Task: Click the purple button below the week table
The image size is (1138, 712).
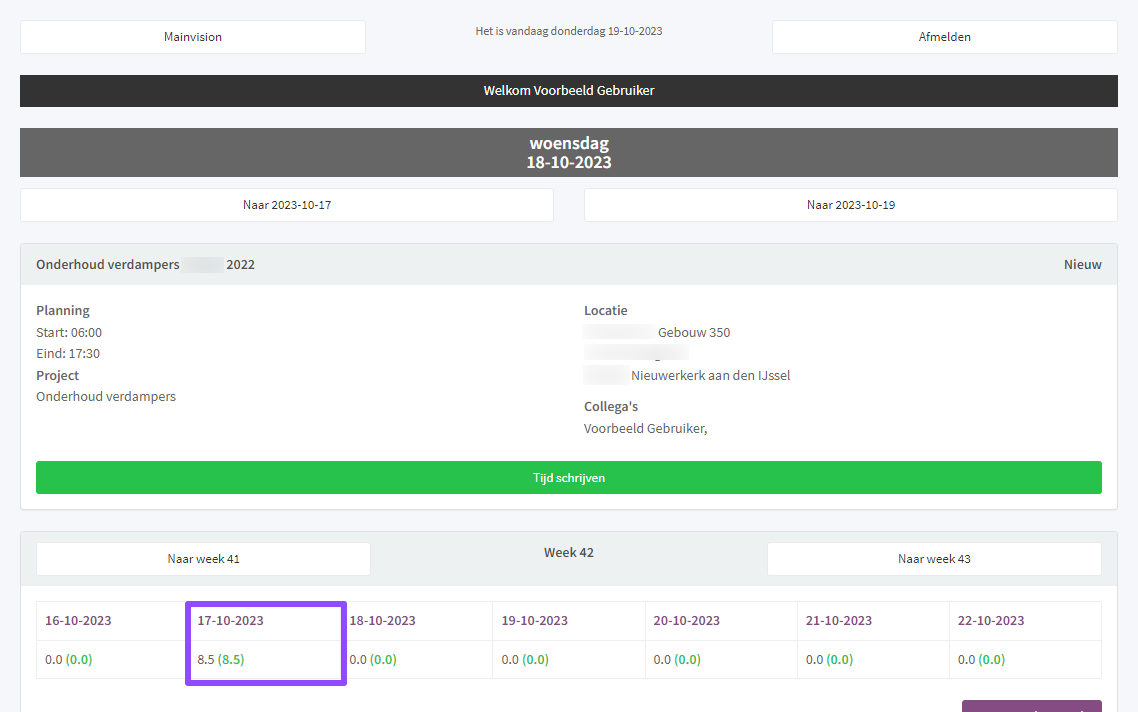Action: point(1031,706)
